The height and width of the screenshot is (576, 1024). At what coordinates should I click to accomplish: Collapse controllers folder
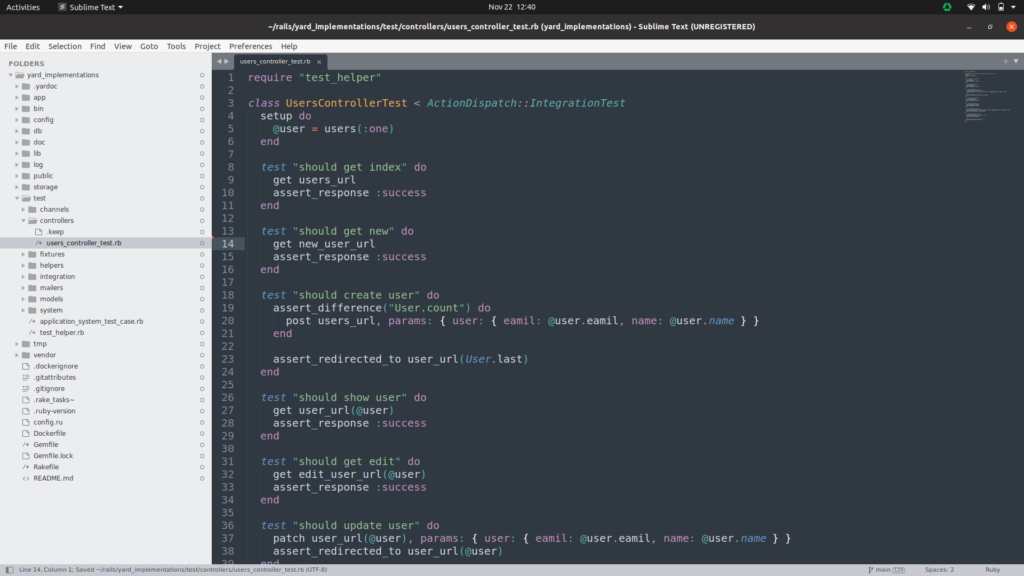24,221
